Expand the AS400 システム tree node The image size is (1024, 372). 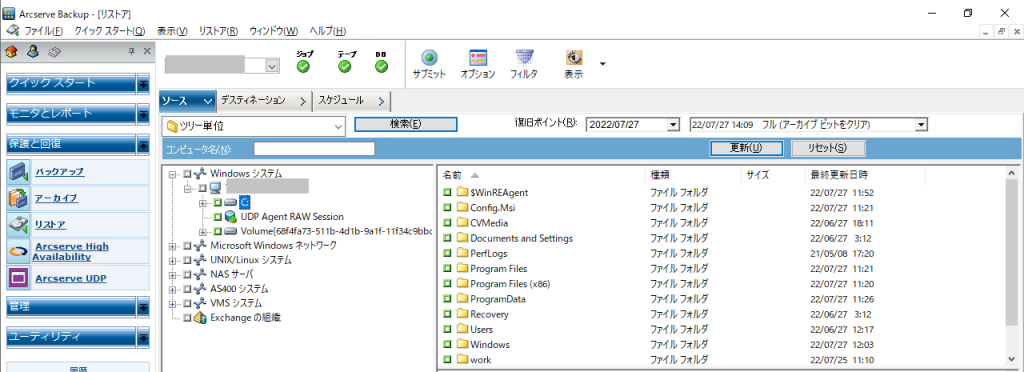click(173, 289)
